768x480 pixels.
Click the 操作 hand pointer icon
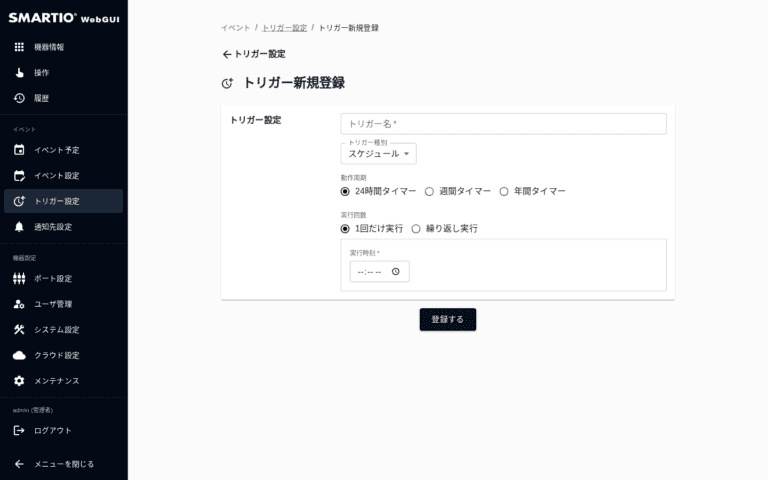coord(19,73)
